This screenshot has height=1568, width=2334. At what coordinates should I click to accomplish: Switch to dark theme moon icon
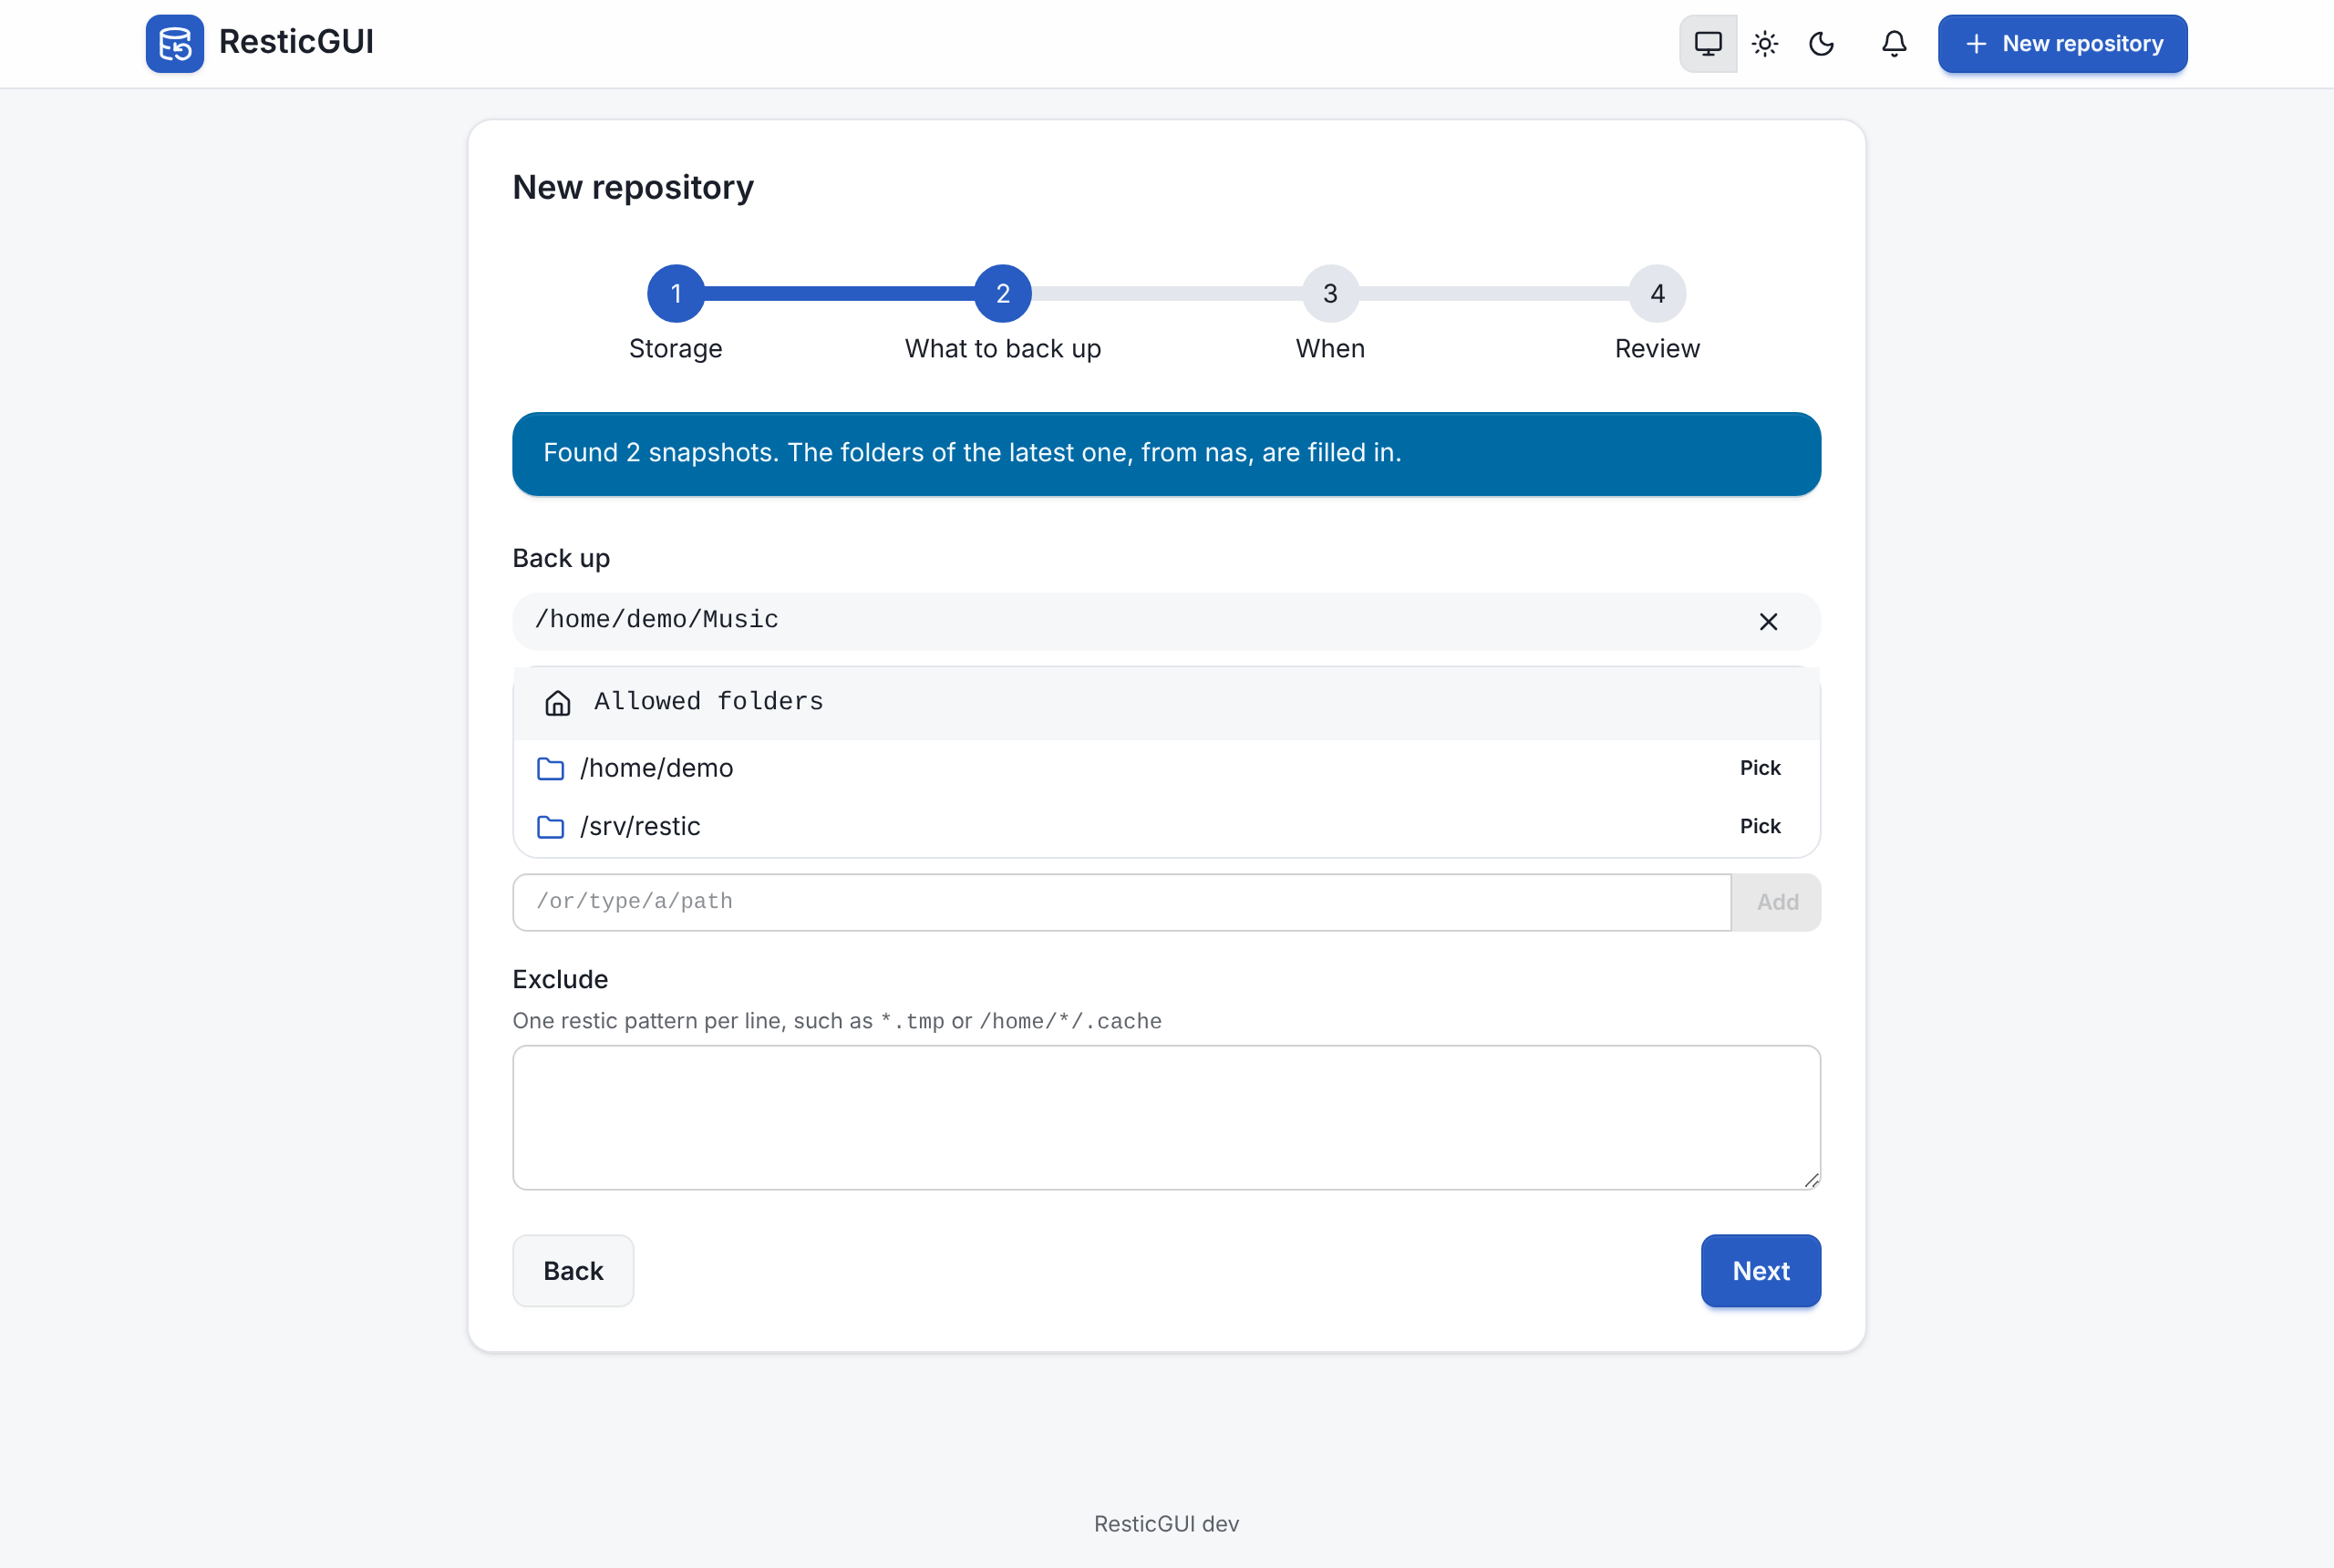pyautogui.click(x=1822, y=43)
